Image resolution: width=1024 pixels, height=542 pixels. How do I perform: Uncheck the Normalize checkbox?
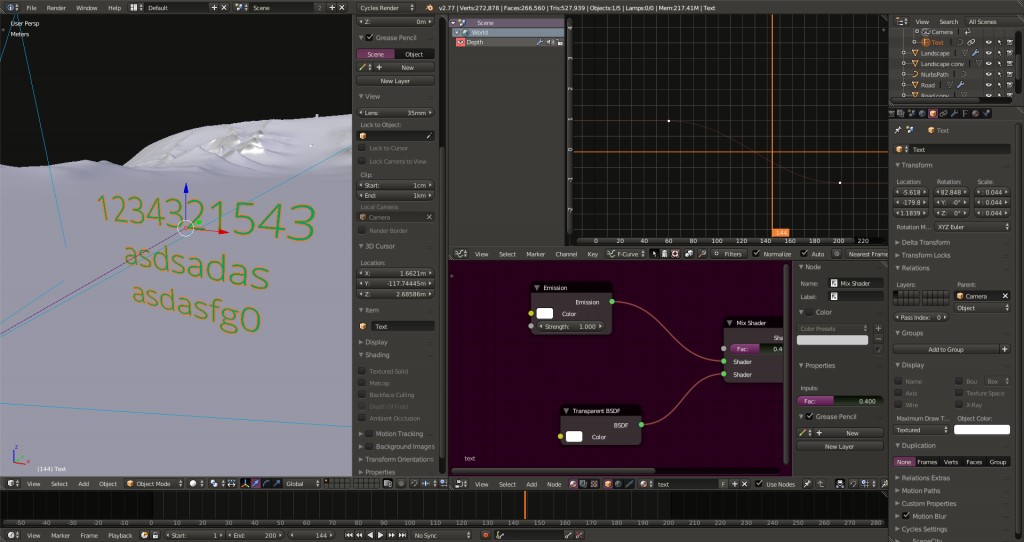[x=756, y=254]
